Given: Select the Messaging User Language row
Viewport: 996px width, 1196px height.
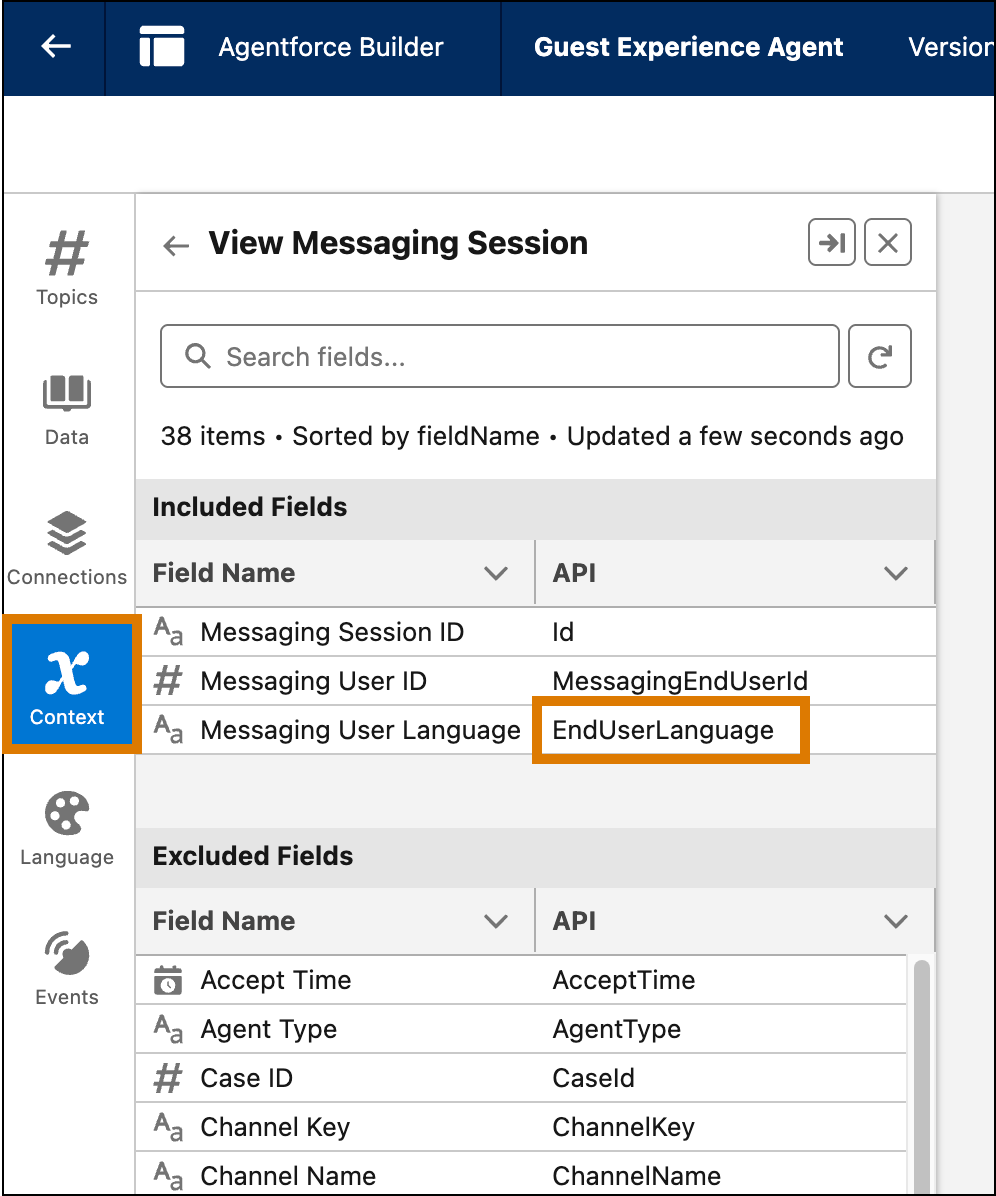Looking at the screenshot, I should [x=535, y=729].
